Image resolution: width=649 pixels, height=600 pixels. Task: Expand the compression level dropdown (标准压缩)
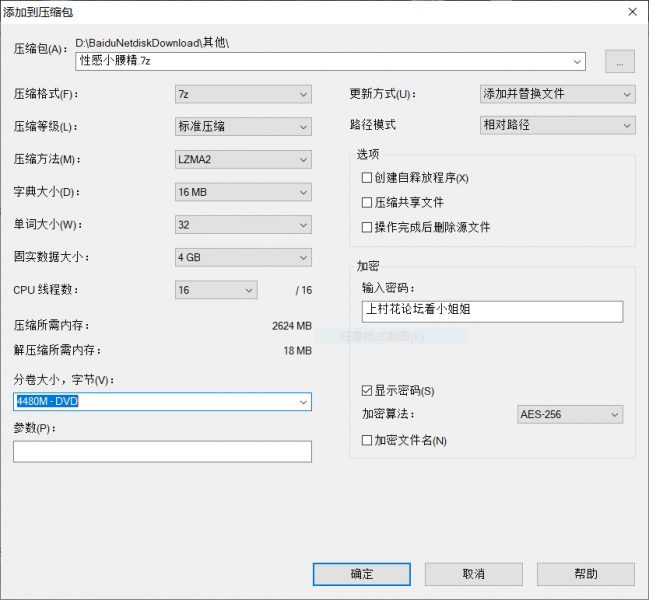point(243,127)
